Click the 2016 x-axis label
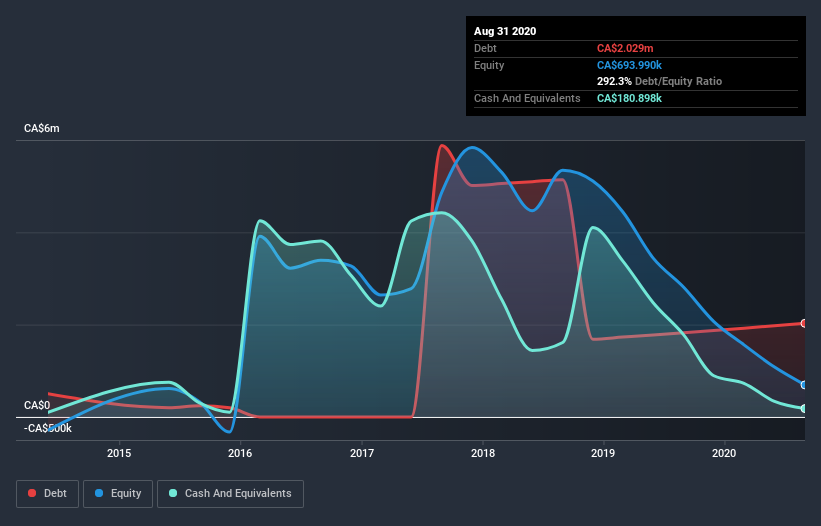The image size is (821, 526). coord(240,453)
